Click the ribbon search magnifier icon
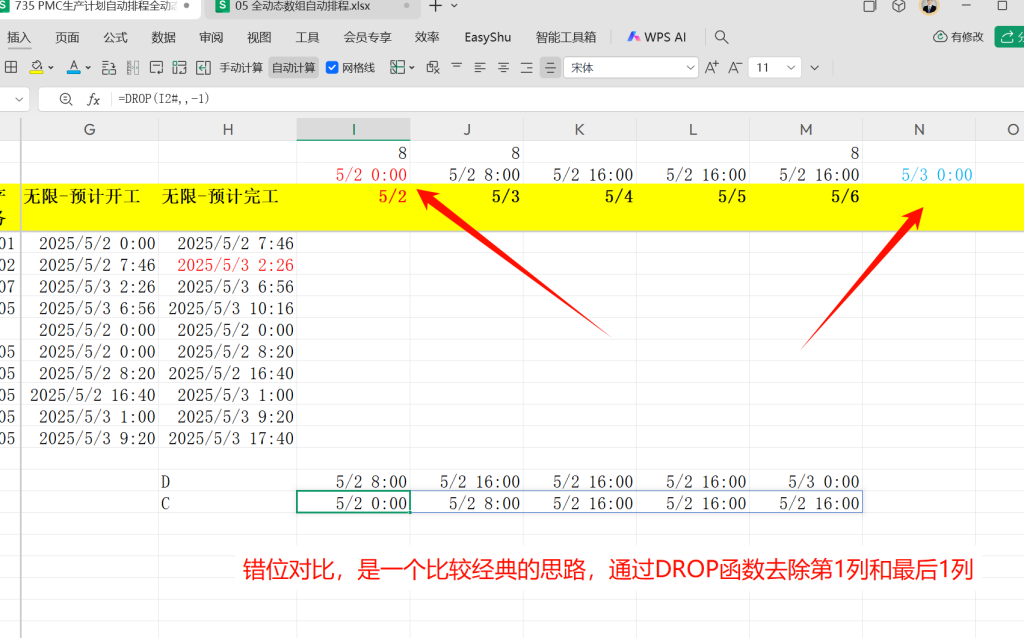 point(721,37)
